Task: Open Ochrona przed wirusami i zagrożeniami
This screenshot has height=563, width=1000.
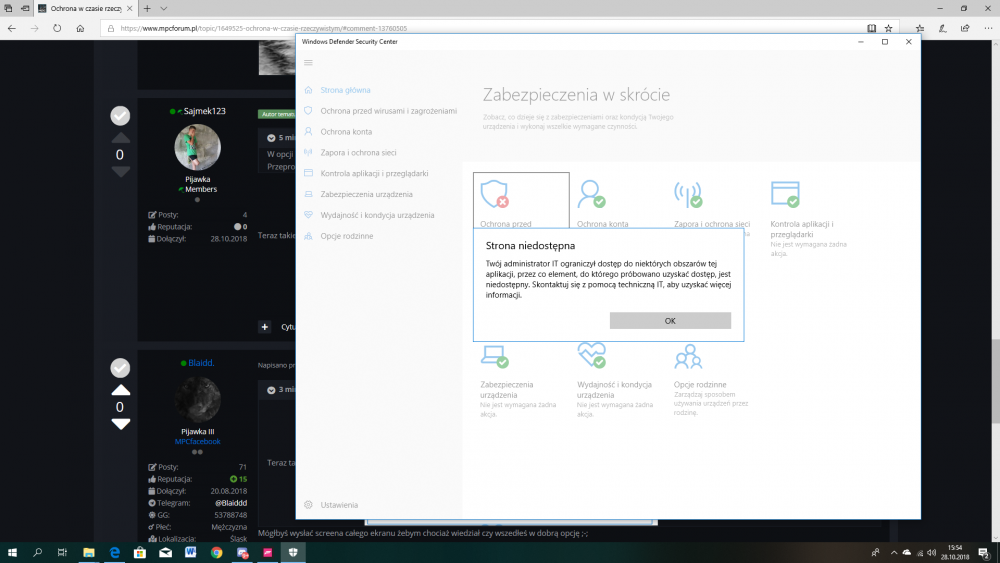Action: click(x=388, y=111)
